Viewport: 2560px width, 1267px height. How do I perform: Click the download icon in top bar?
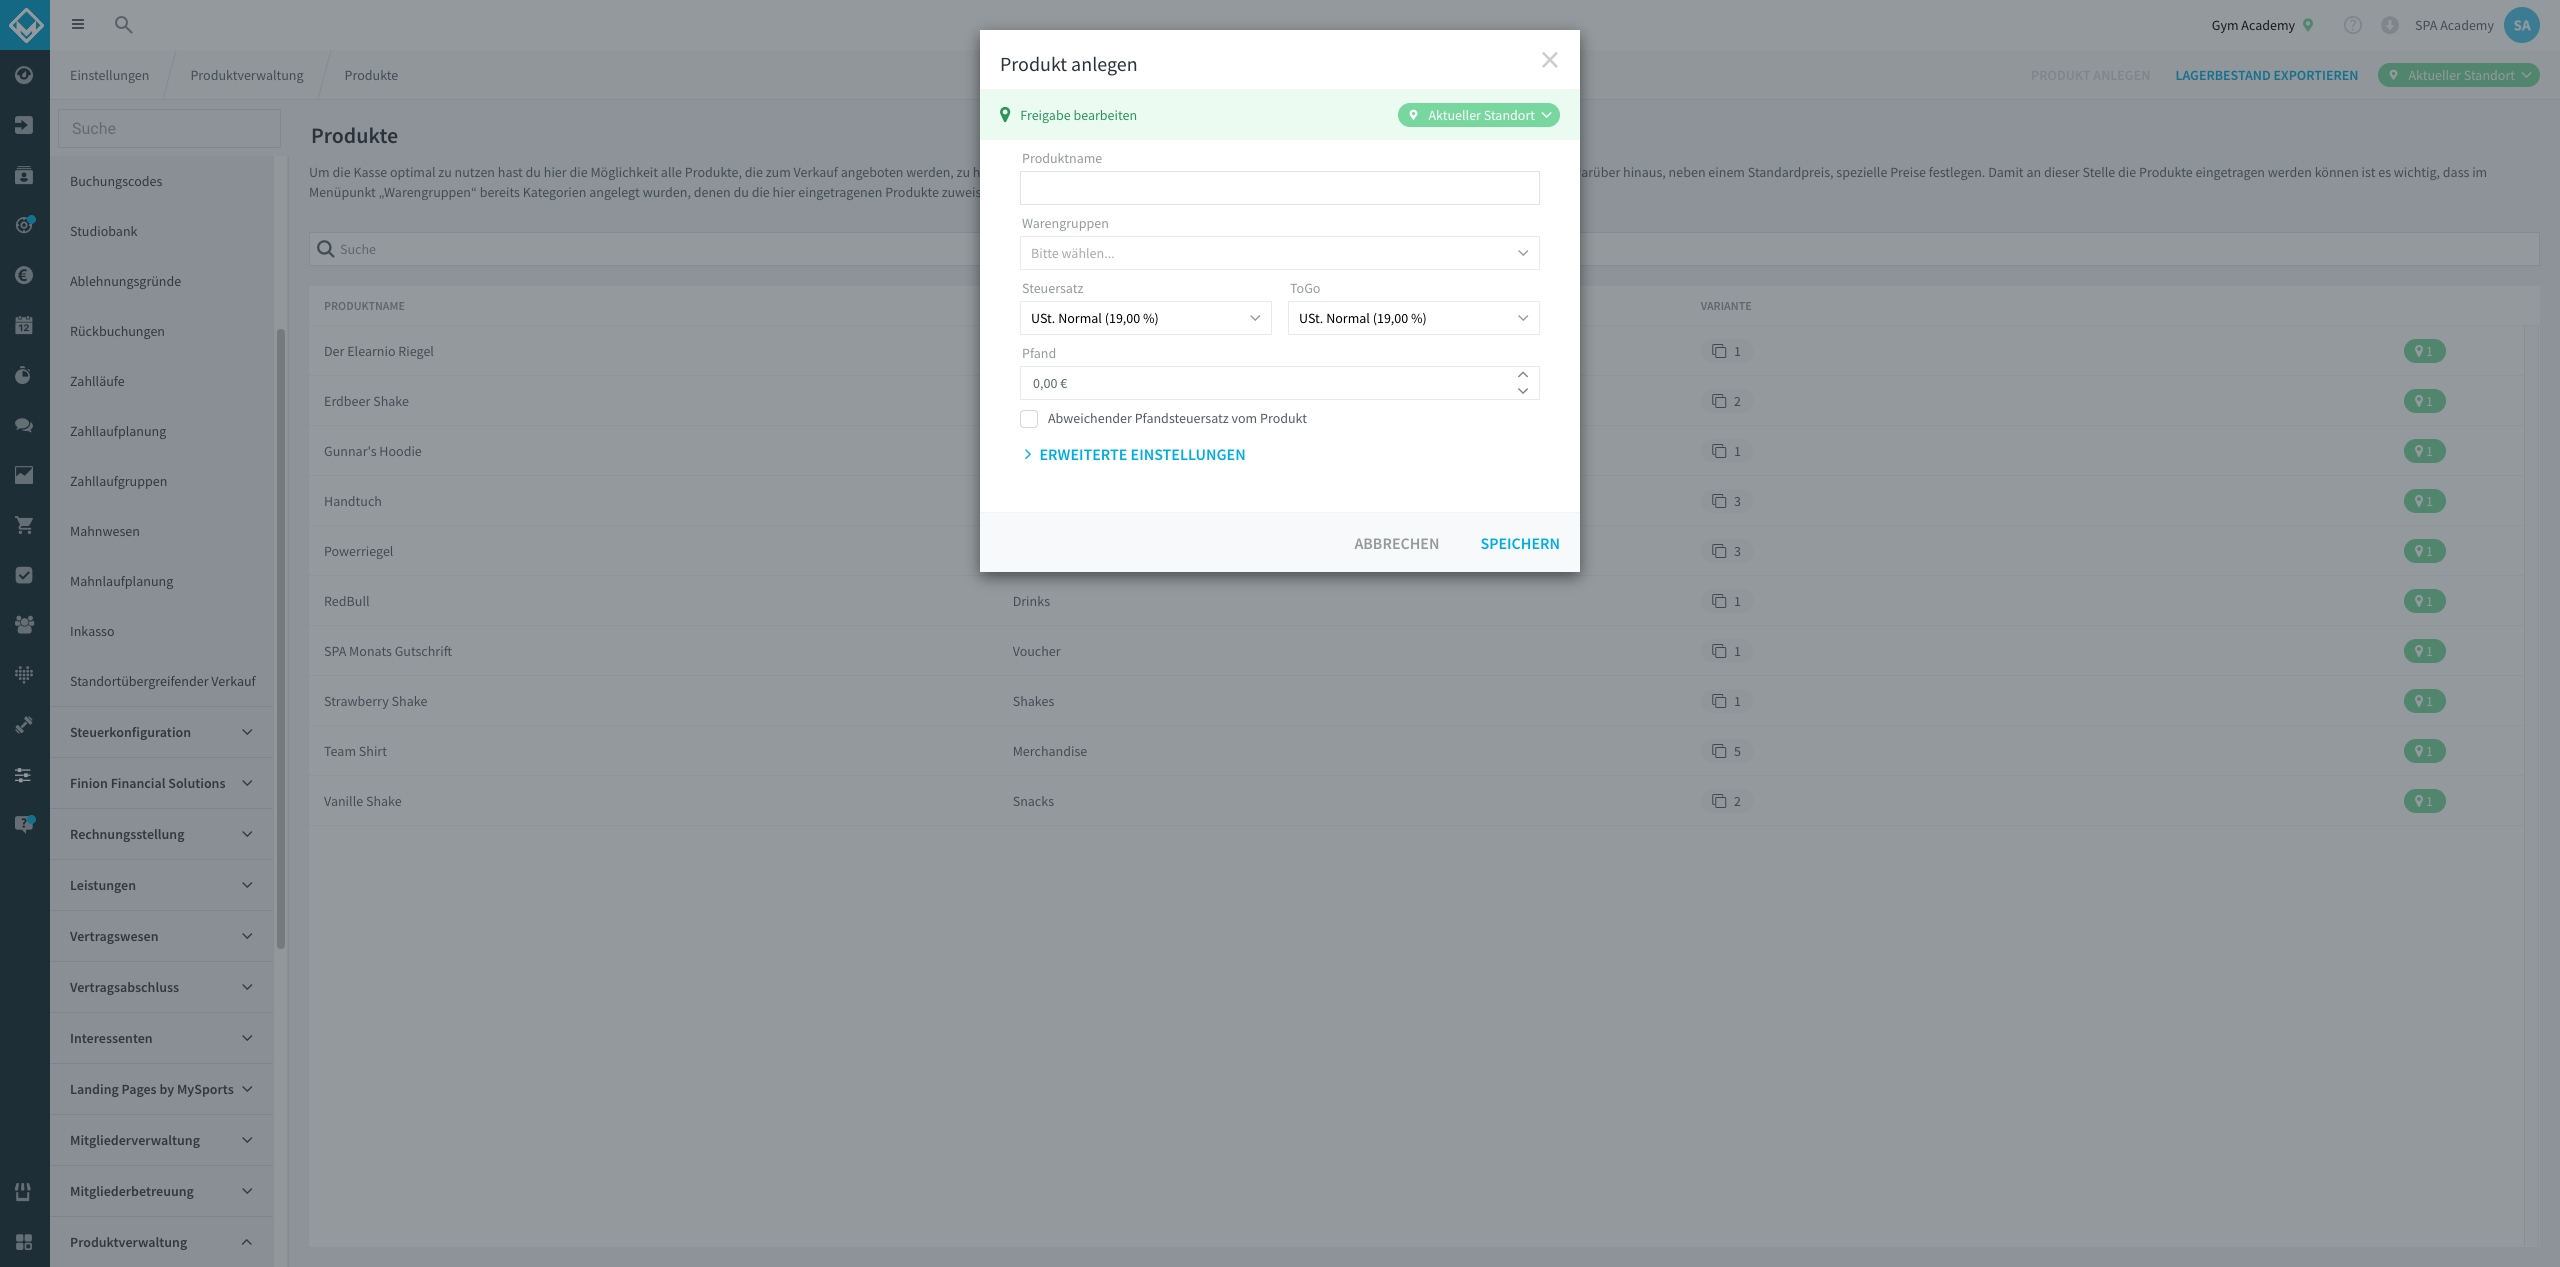(2390, 25)
